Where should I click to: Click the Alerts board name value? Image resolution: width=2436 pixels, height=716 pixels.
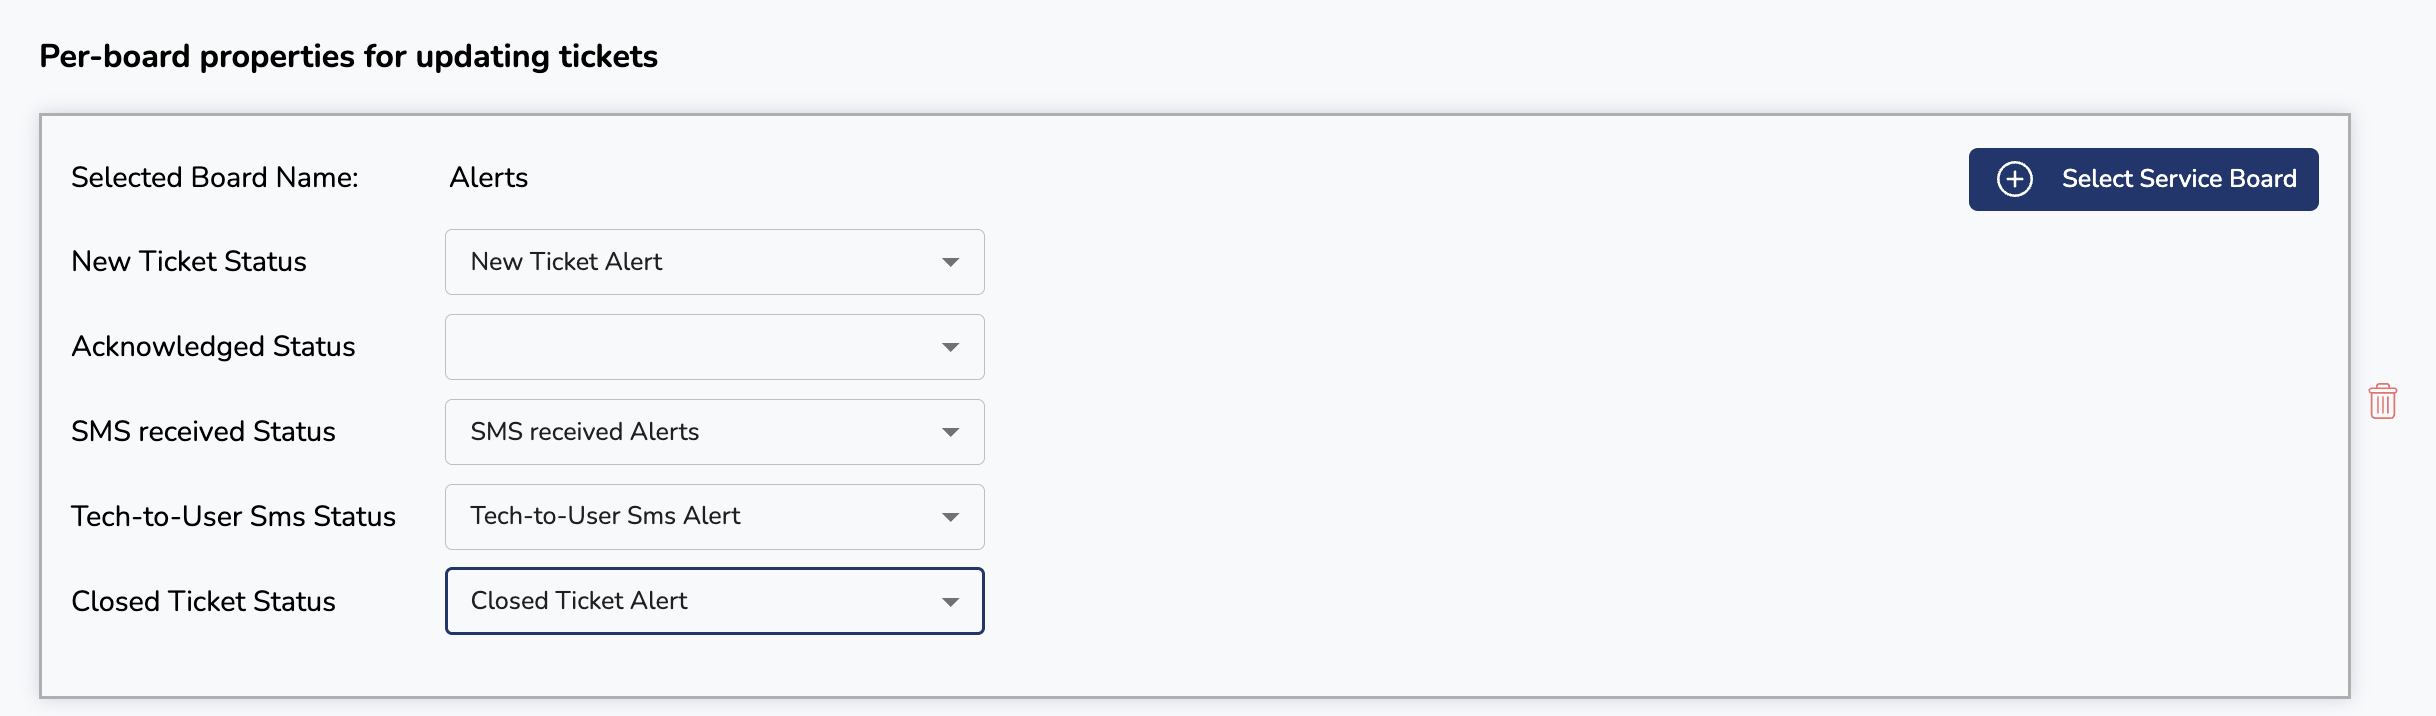488,178
